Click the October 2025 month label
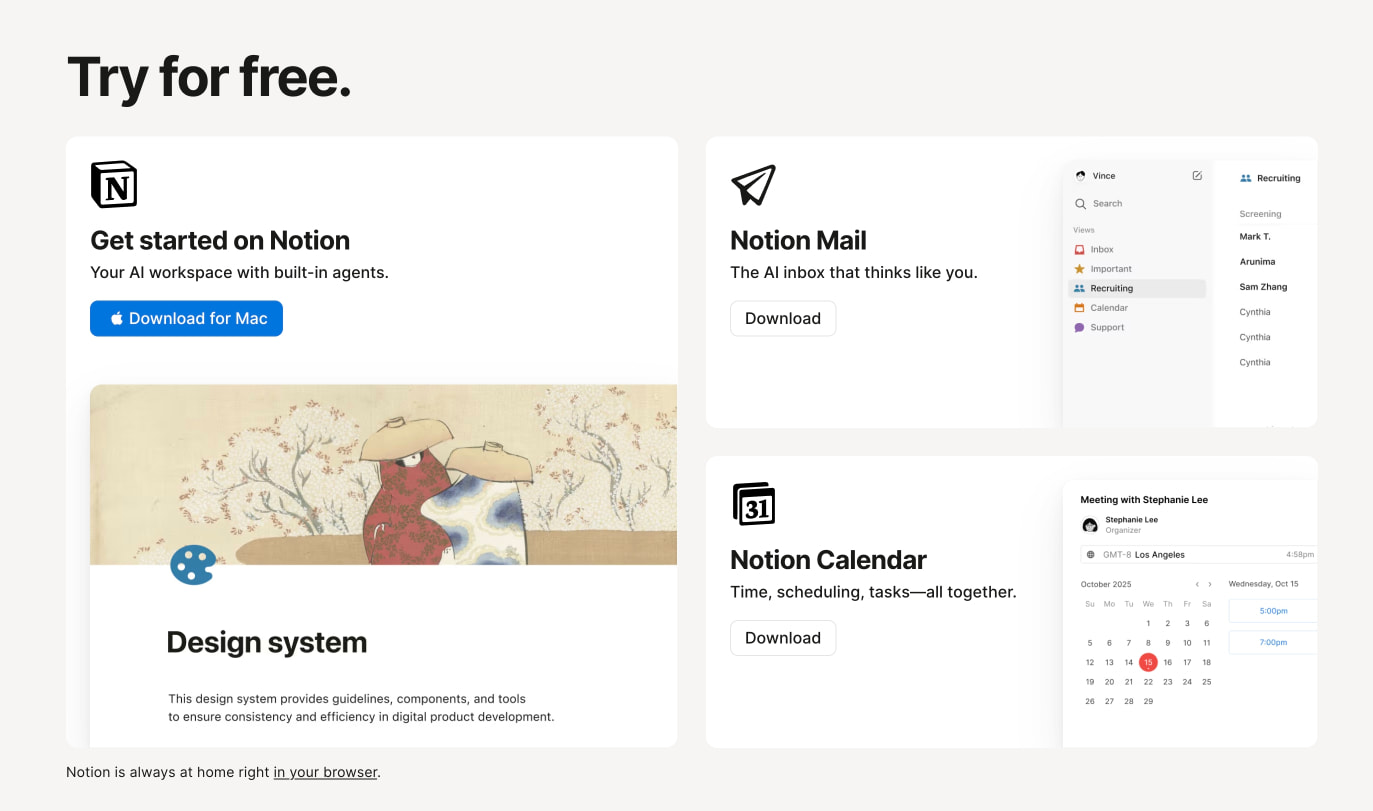1373x811 pixels. [1106, 584]
